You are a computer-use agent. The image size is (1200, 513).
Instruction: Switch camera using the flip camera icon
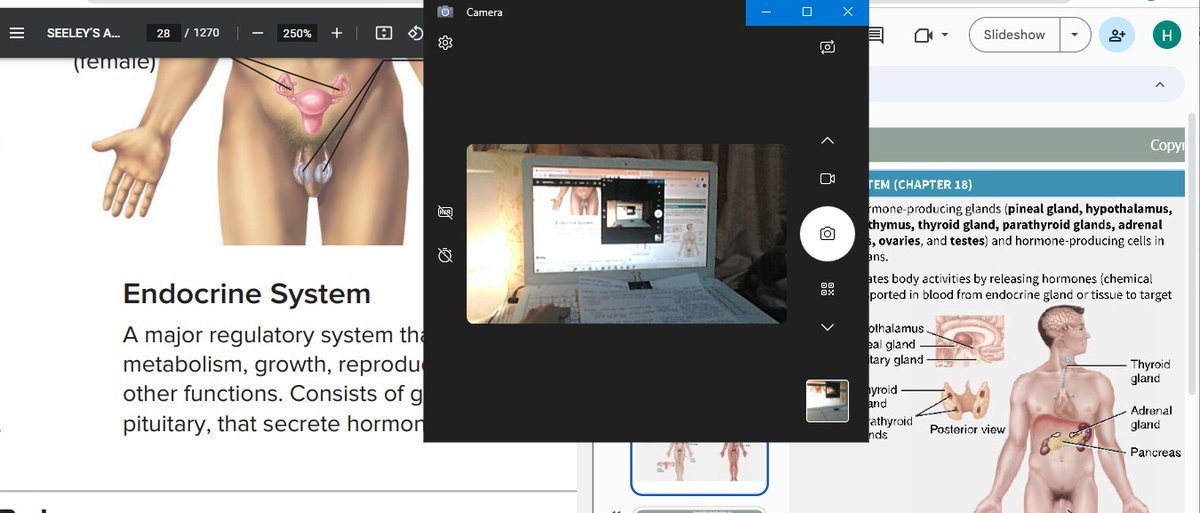[x=827, y=47]
